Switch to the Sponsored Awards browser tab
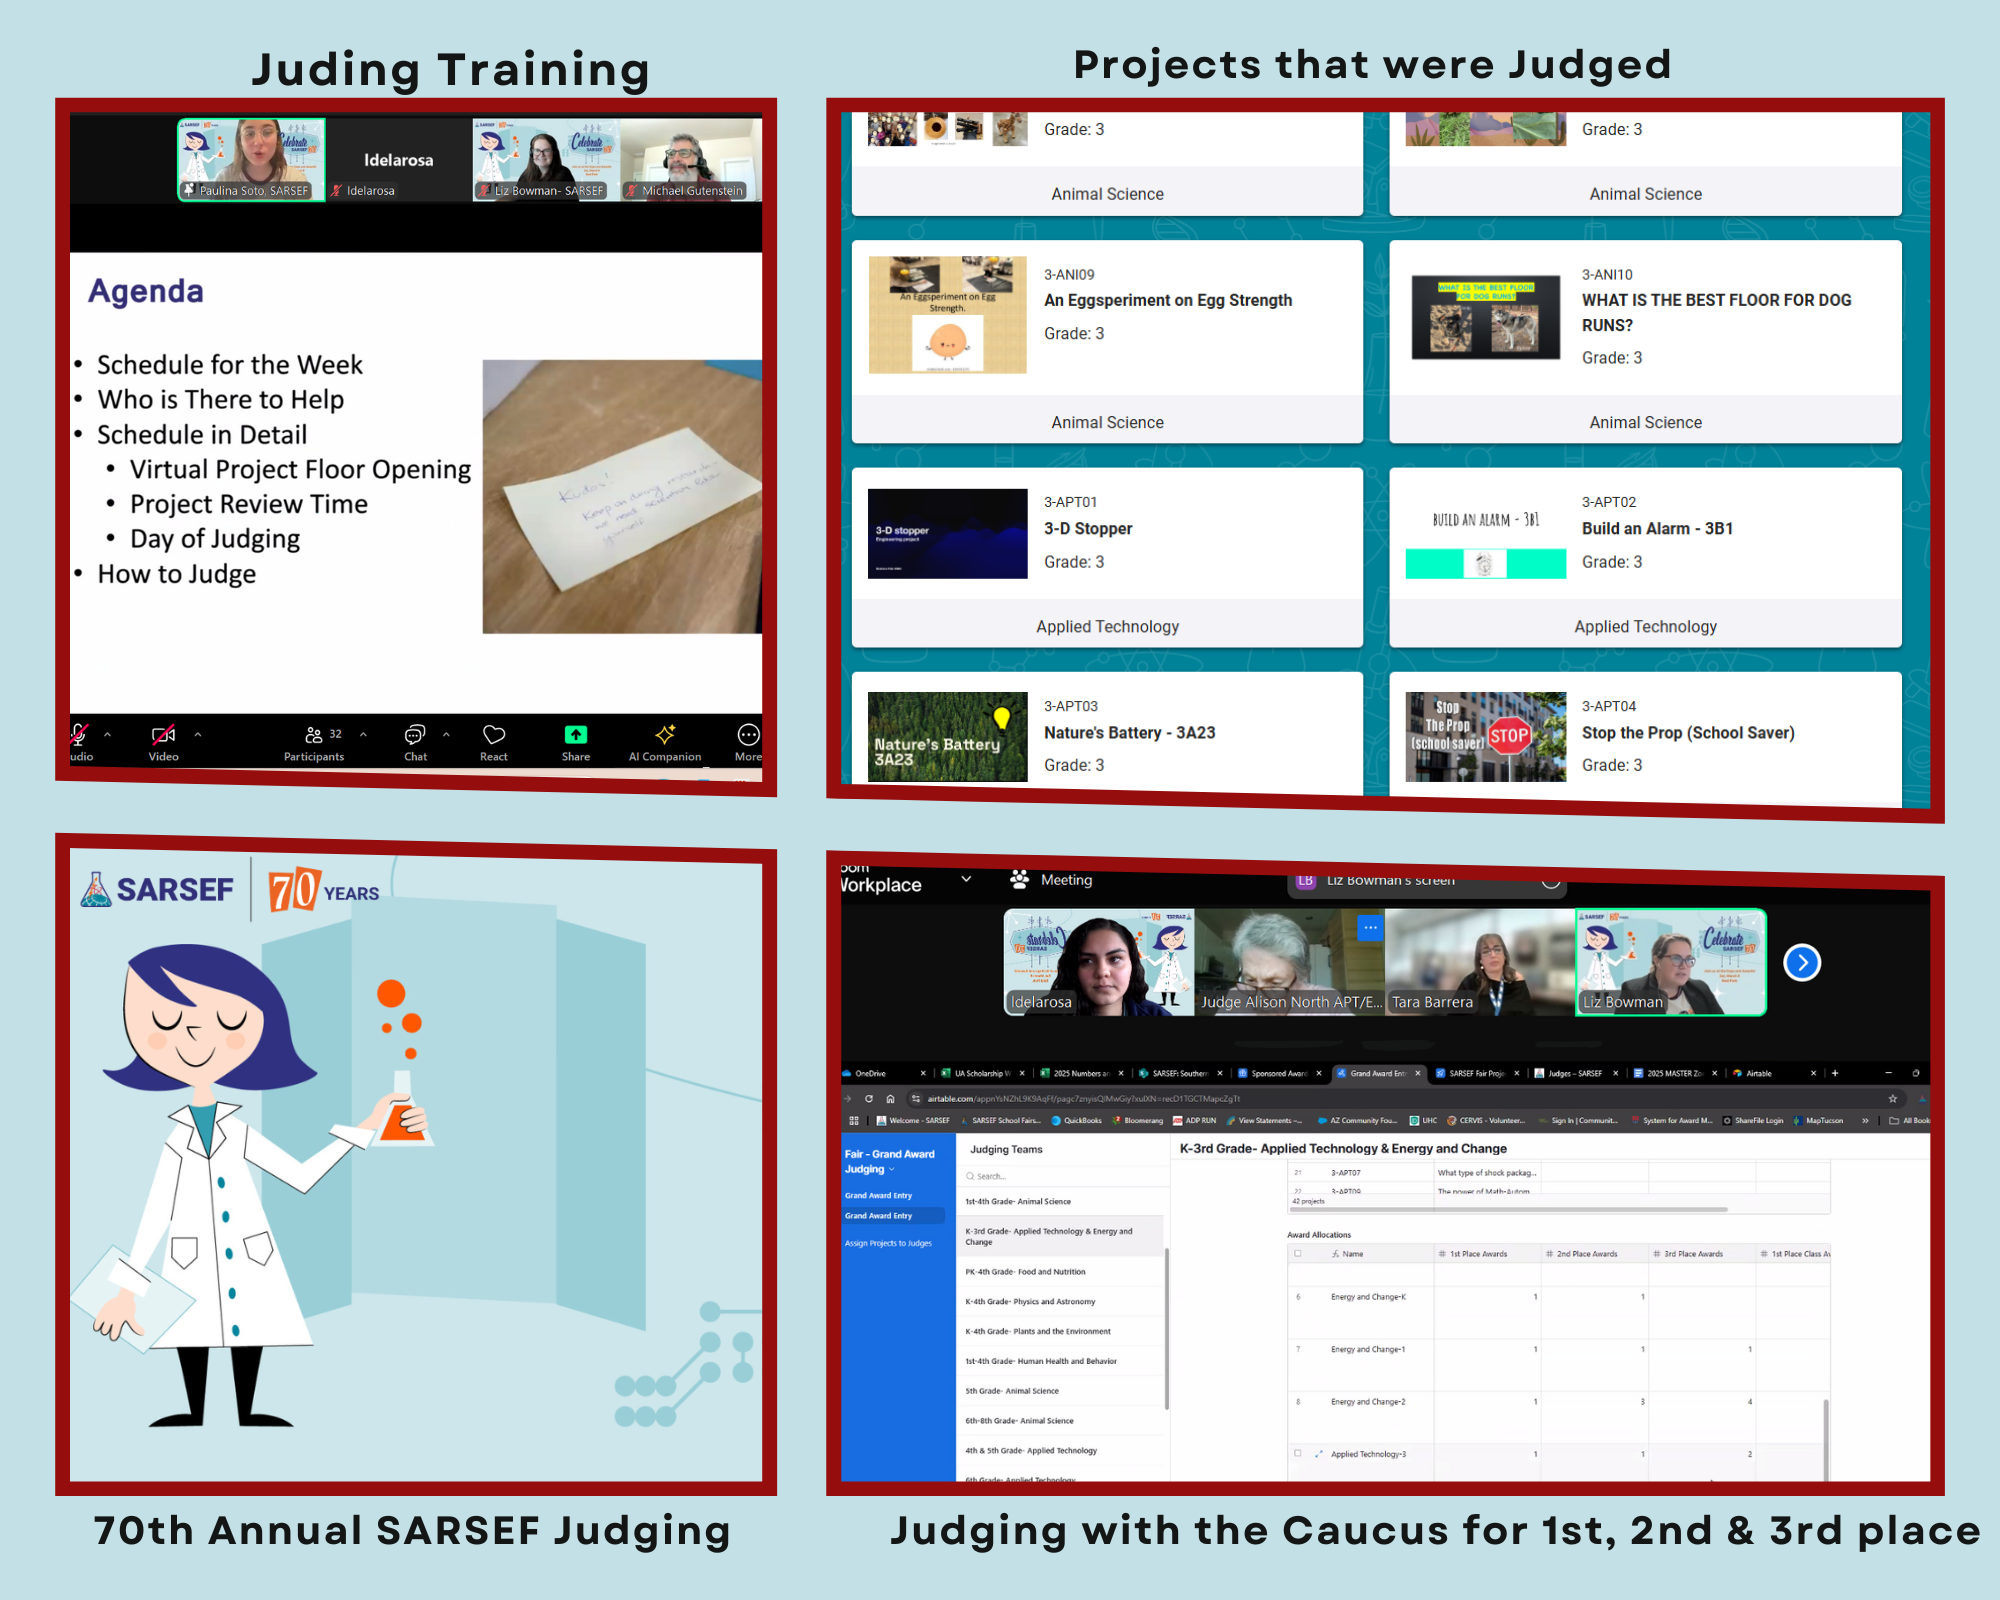This screenshot has width=2000, height=1600. 1277,1073
